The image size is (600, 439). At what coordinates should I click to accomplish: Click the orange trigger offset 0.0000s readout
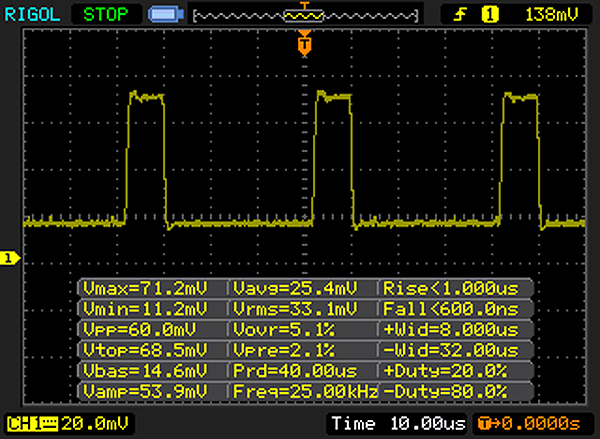pyautogui.click(x=530, y=424)
